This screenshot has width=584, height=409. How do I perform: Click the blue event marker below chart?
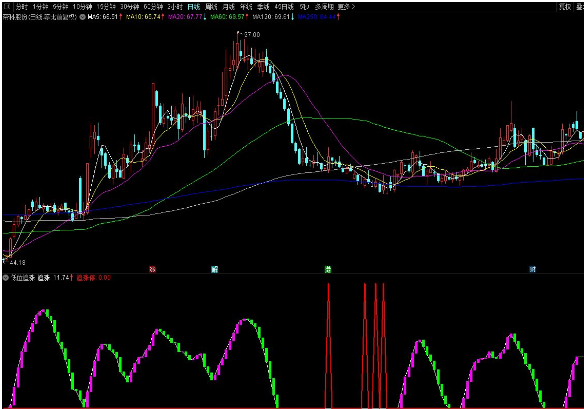[x=532, y=269]
